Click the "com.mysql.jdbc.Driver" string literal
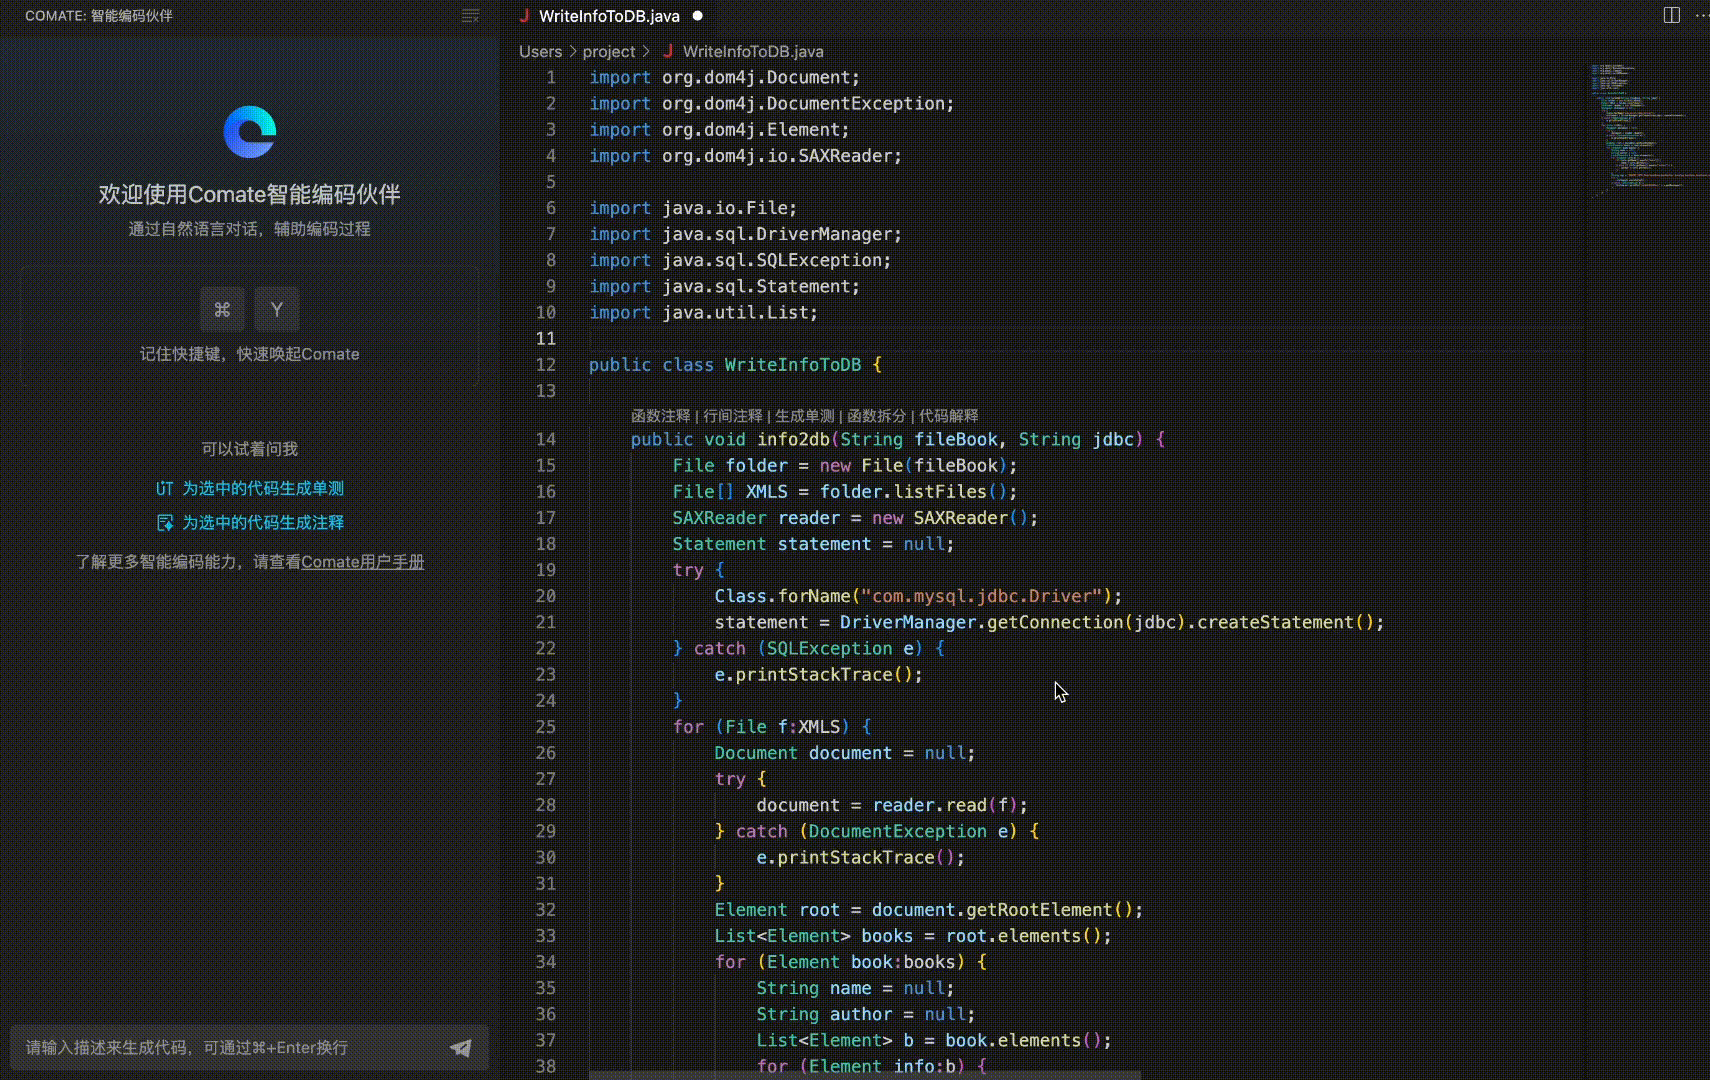1710x1080 pixels. tap(981, 596)
